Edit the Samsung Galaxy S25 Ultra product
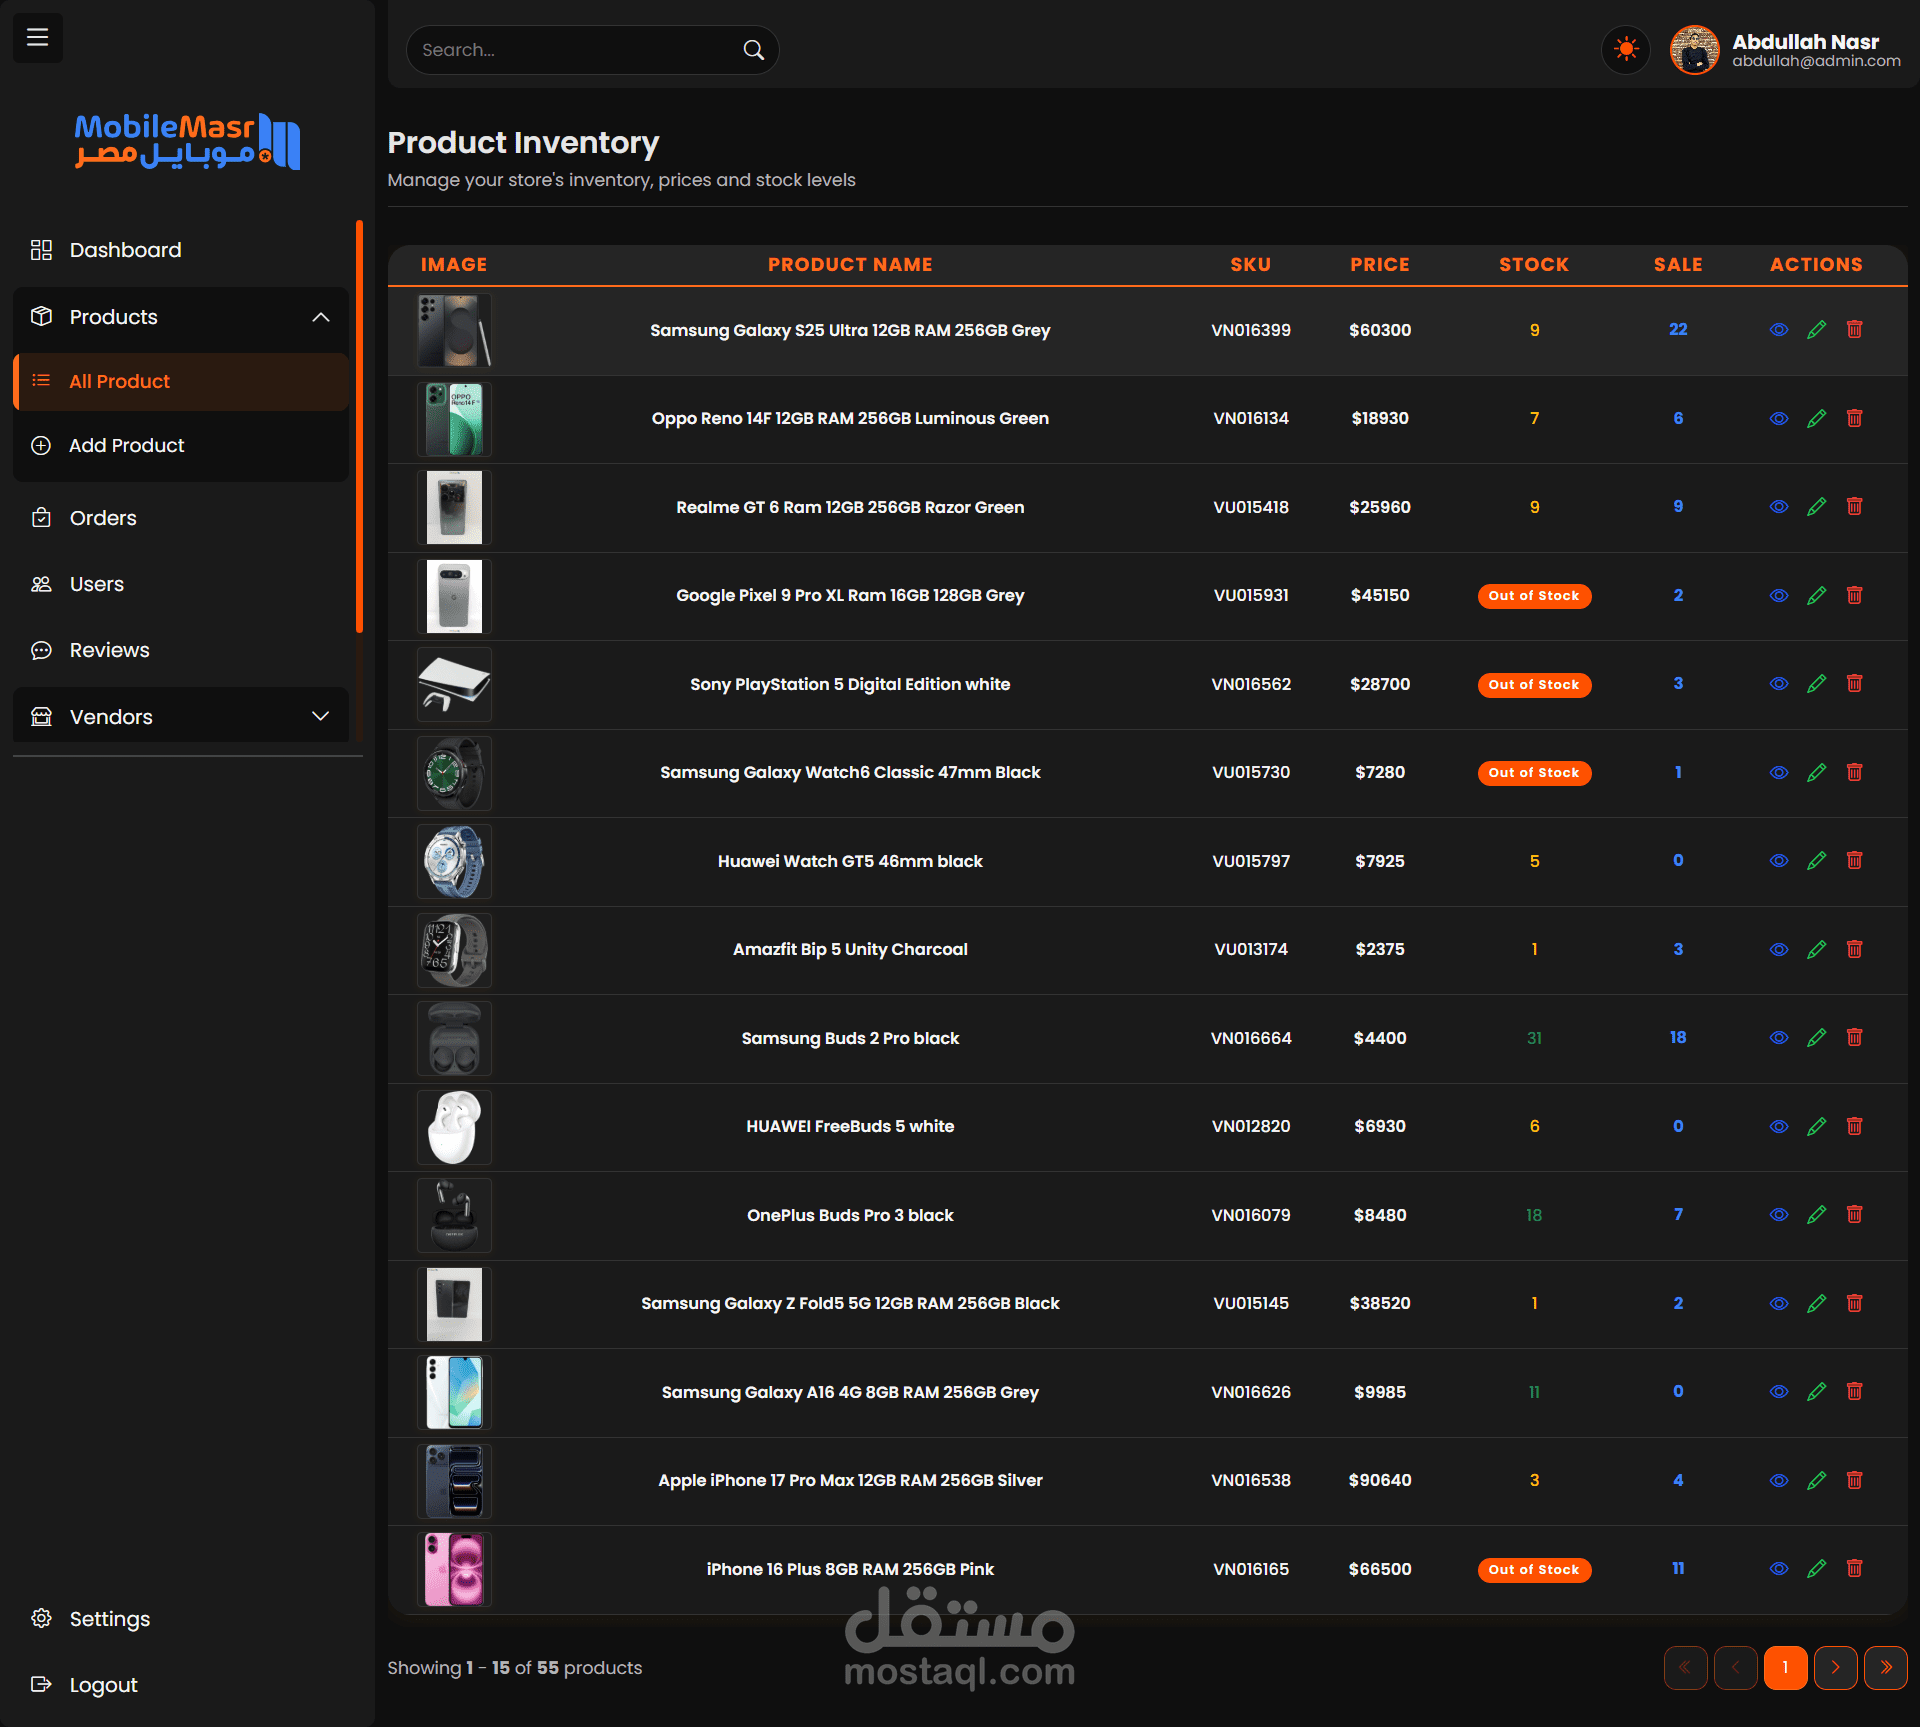1920x1727 pixels. click(x=1816, y=330)
